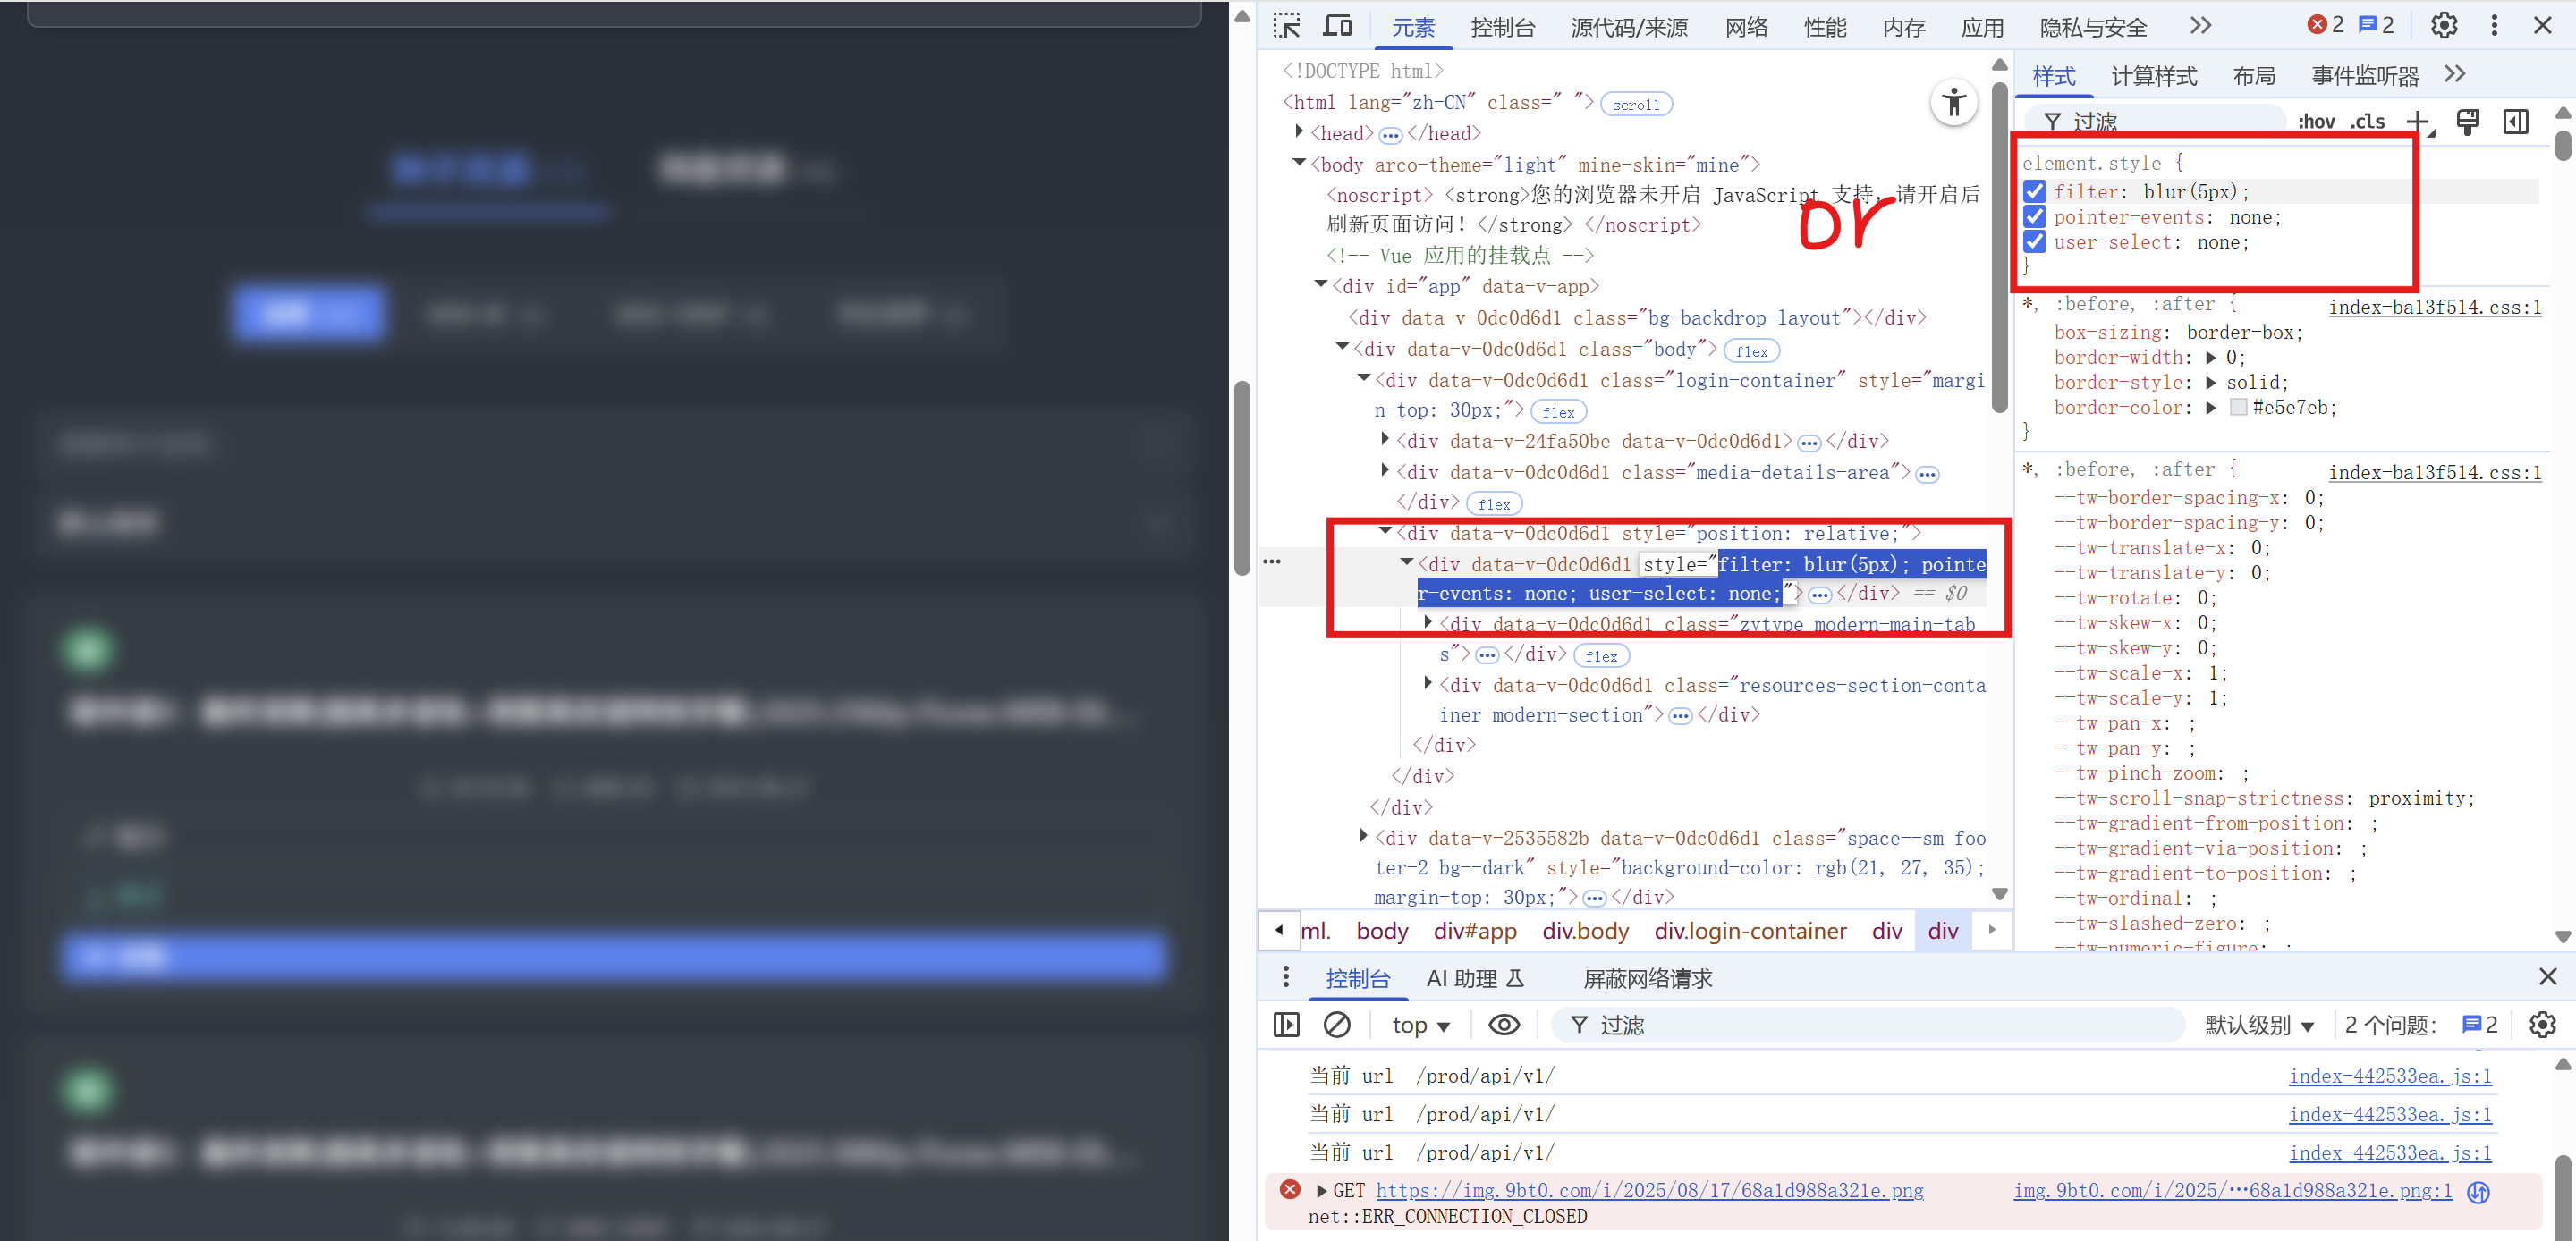Open the failed img.9bt0.com PNG link
This screenshot has height=1241, width=2576.
(1649, 1190)
